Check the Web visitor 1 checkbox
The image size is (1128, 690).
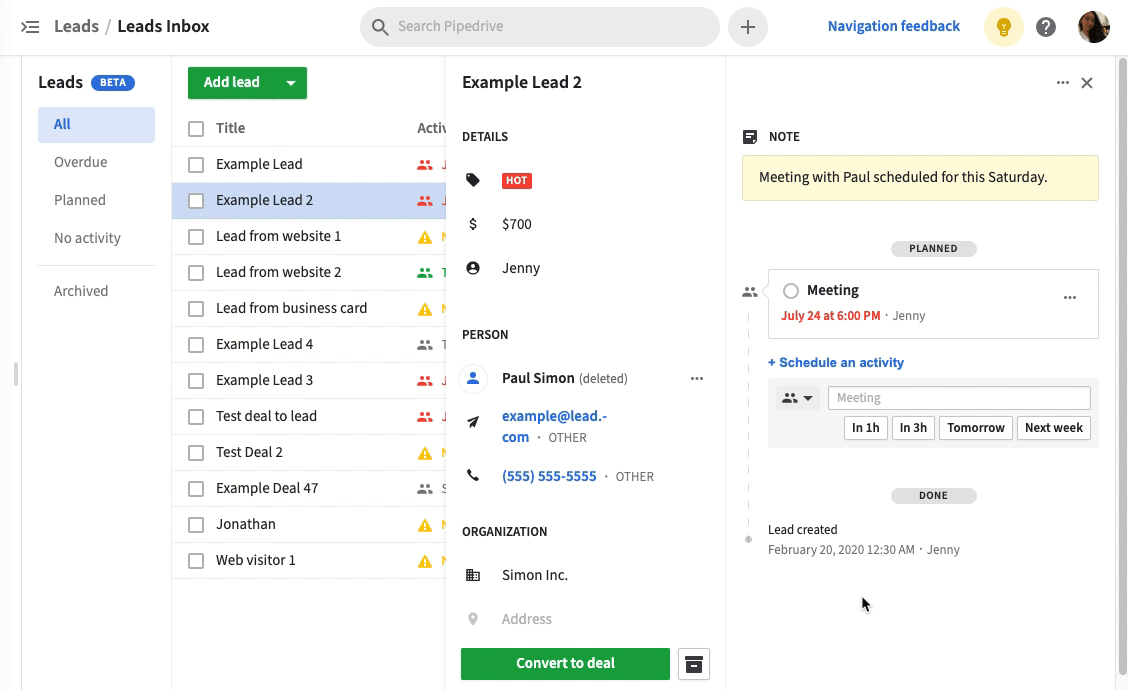[x=196, y=560]
